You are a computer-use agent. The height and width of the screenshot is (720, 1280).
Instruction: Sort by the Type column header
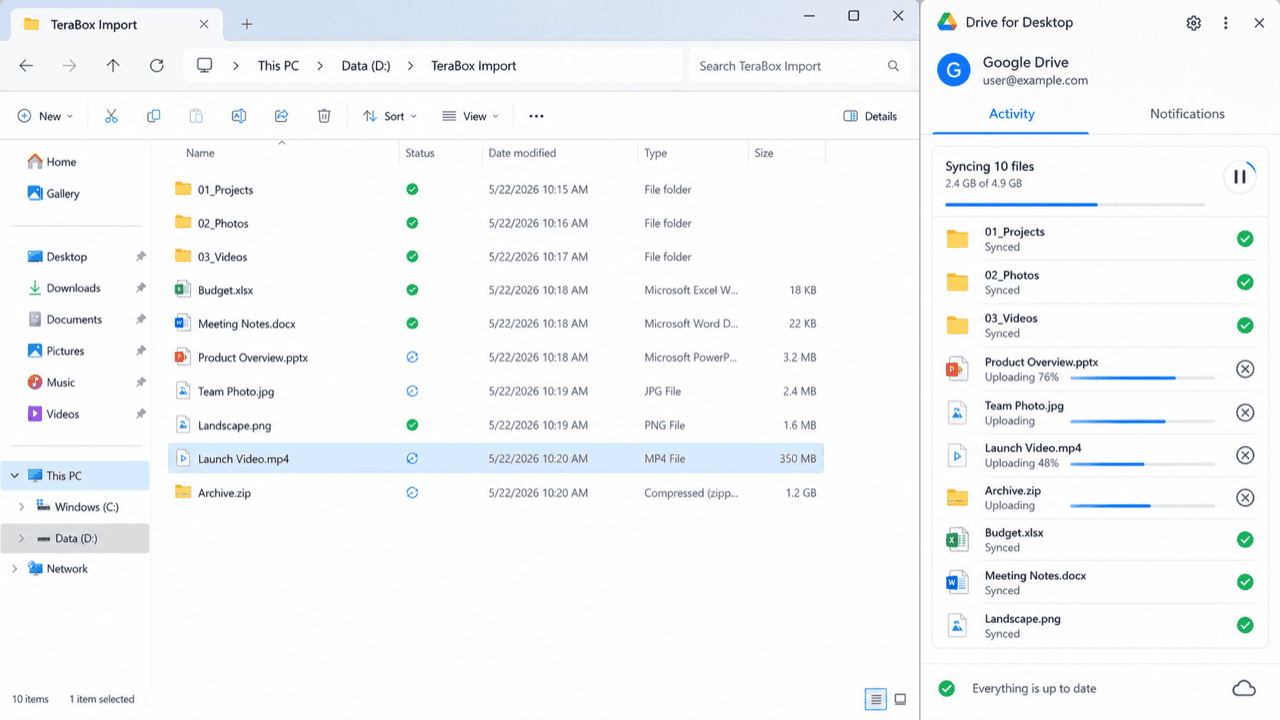[x=656, y=153]
